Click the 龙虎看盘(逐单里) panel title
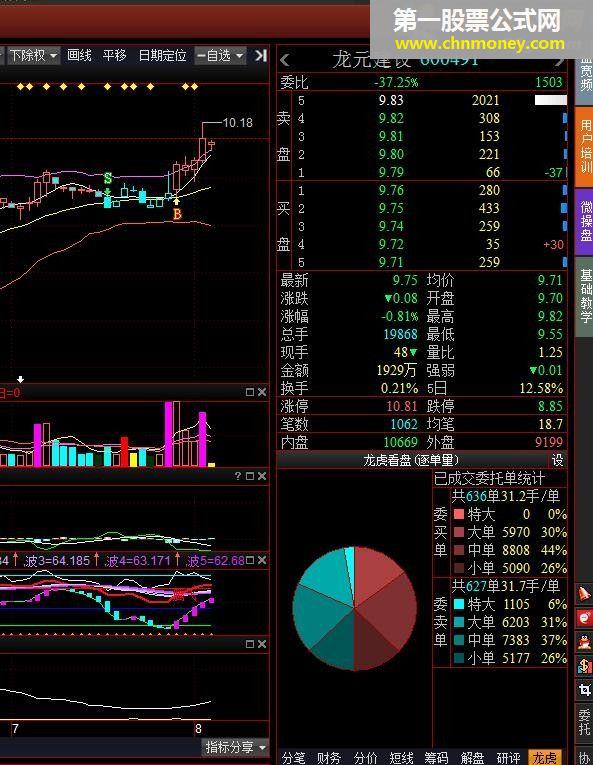 coord(411,460)
